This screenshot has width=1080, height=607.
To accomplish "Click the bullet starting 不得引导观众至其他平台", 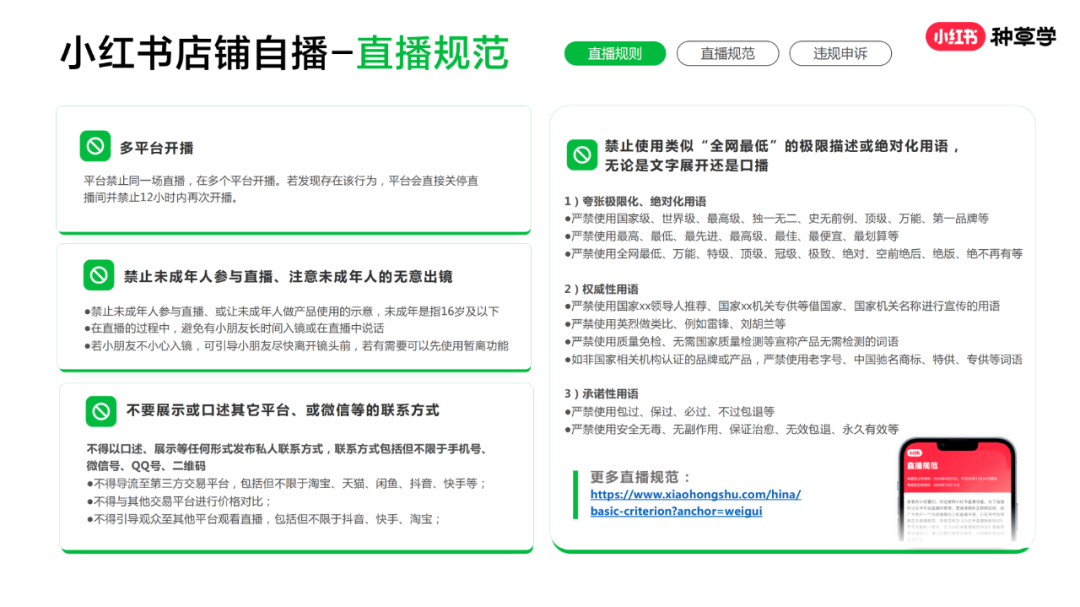I will click(x=264, y=519).
